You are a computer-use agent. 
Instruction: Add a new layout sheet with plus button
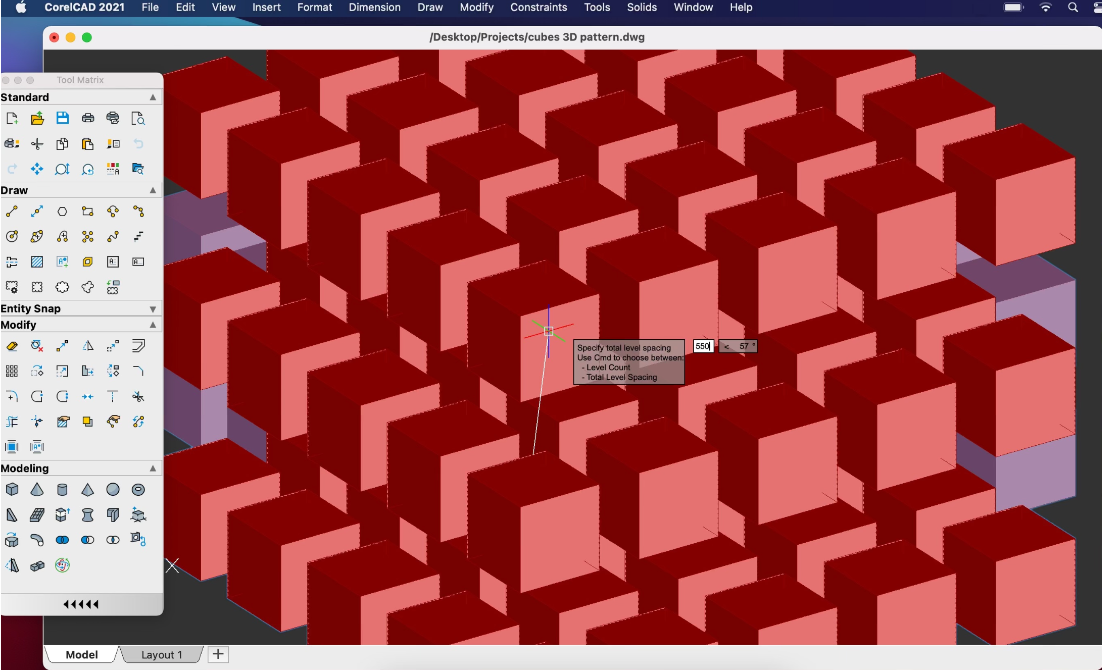tap(218, 655)
